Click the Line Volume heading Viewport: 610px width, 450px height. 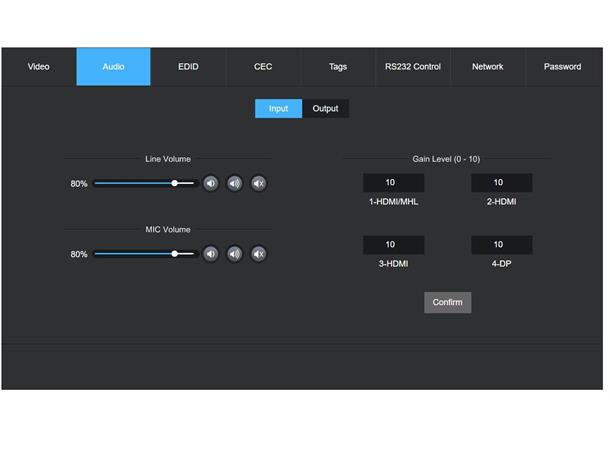click(168, 159)
